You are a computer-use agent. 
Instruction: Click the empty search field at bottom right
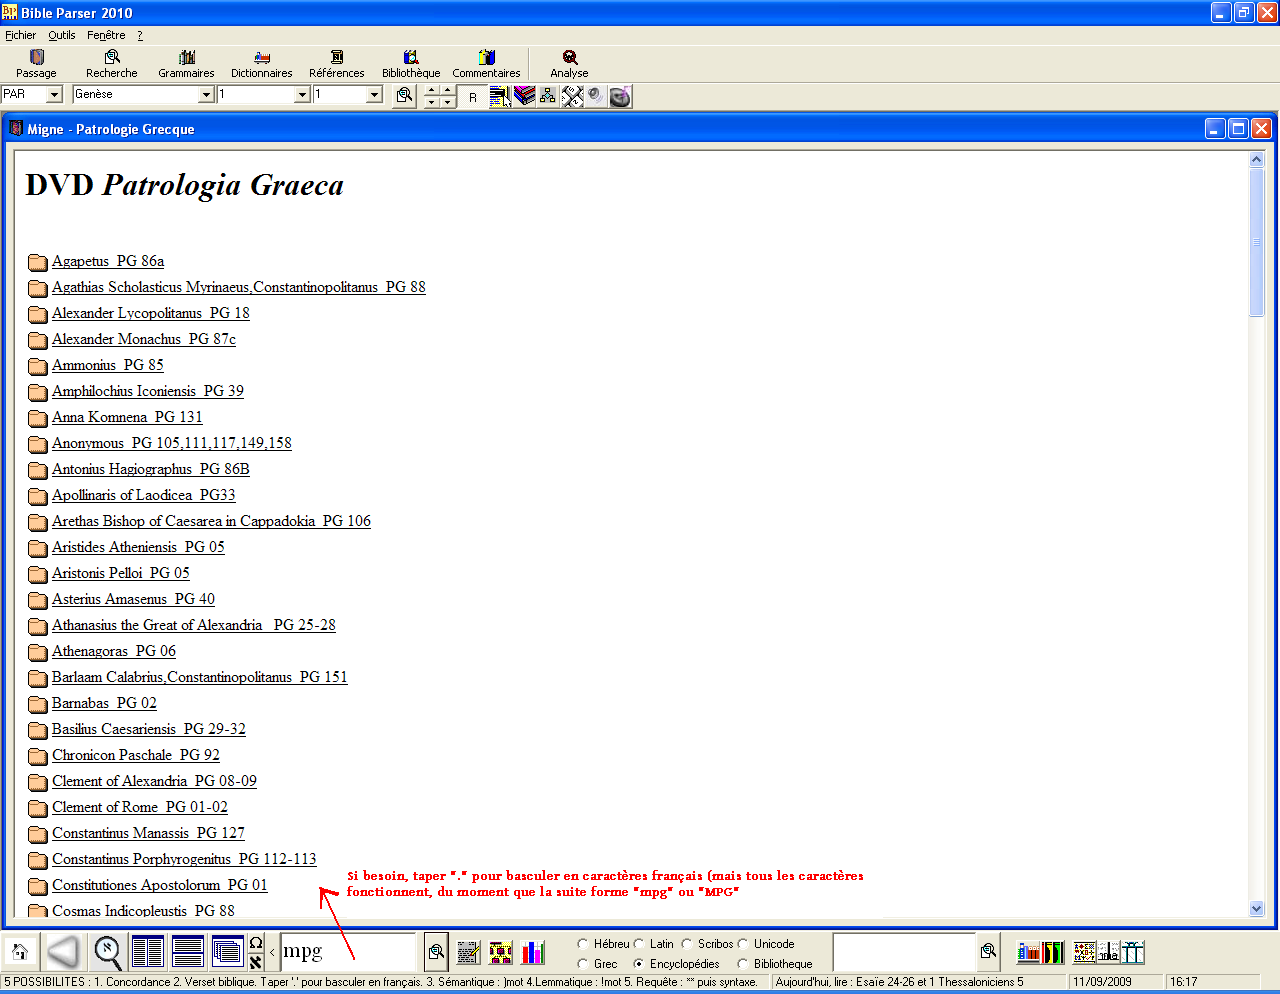[x=904, y=952]
